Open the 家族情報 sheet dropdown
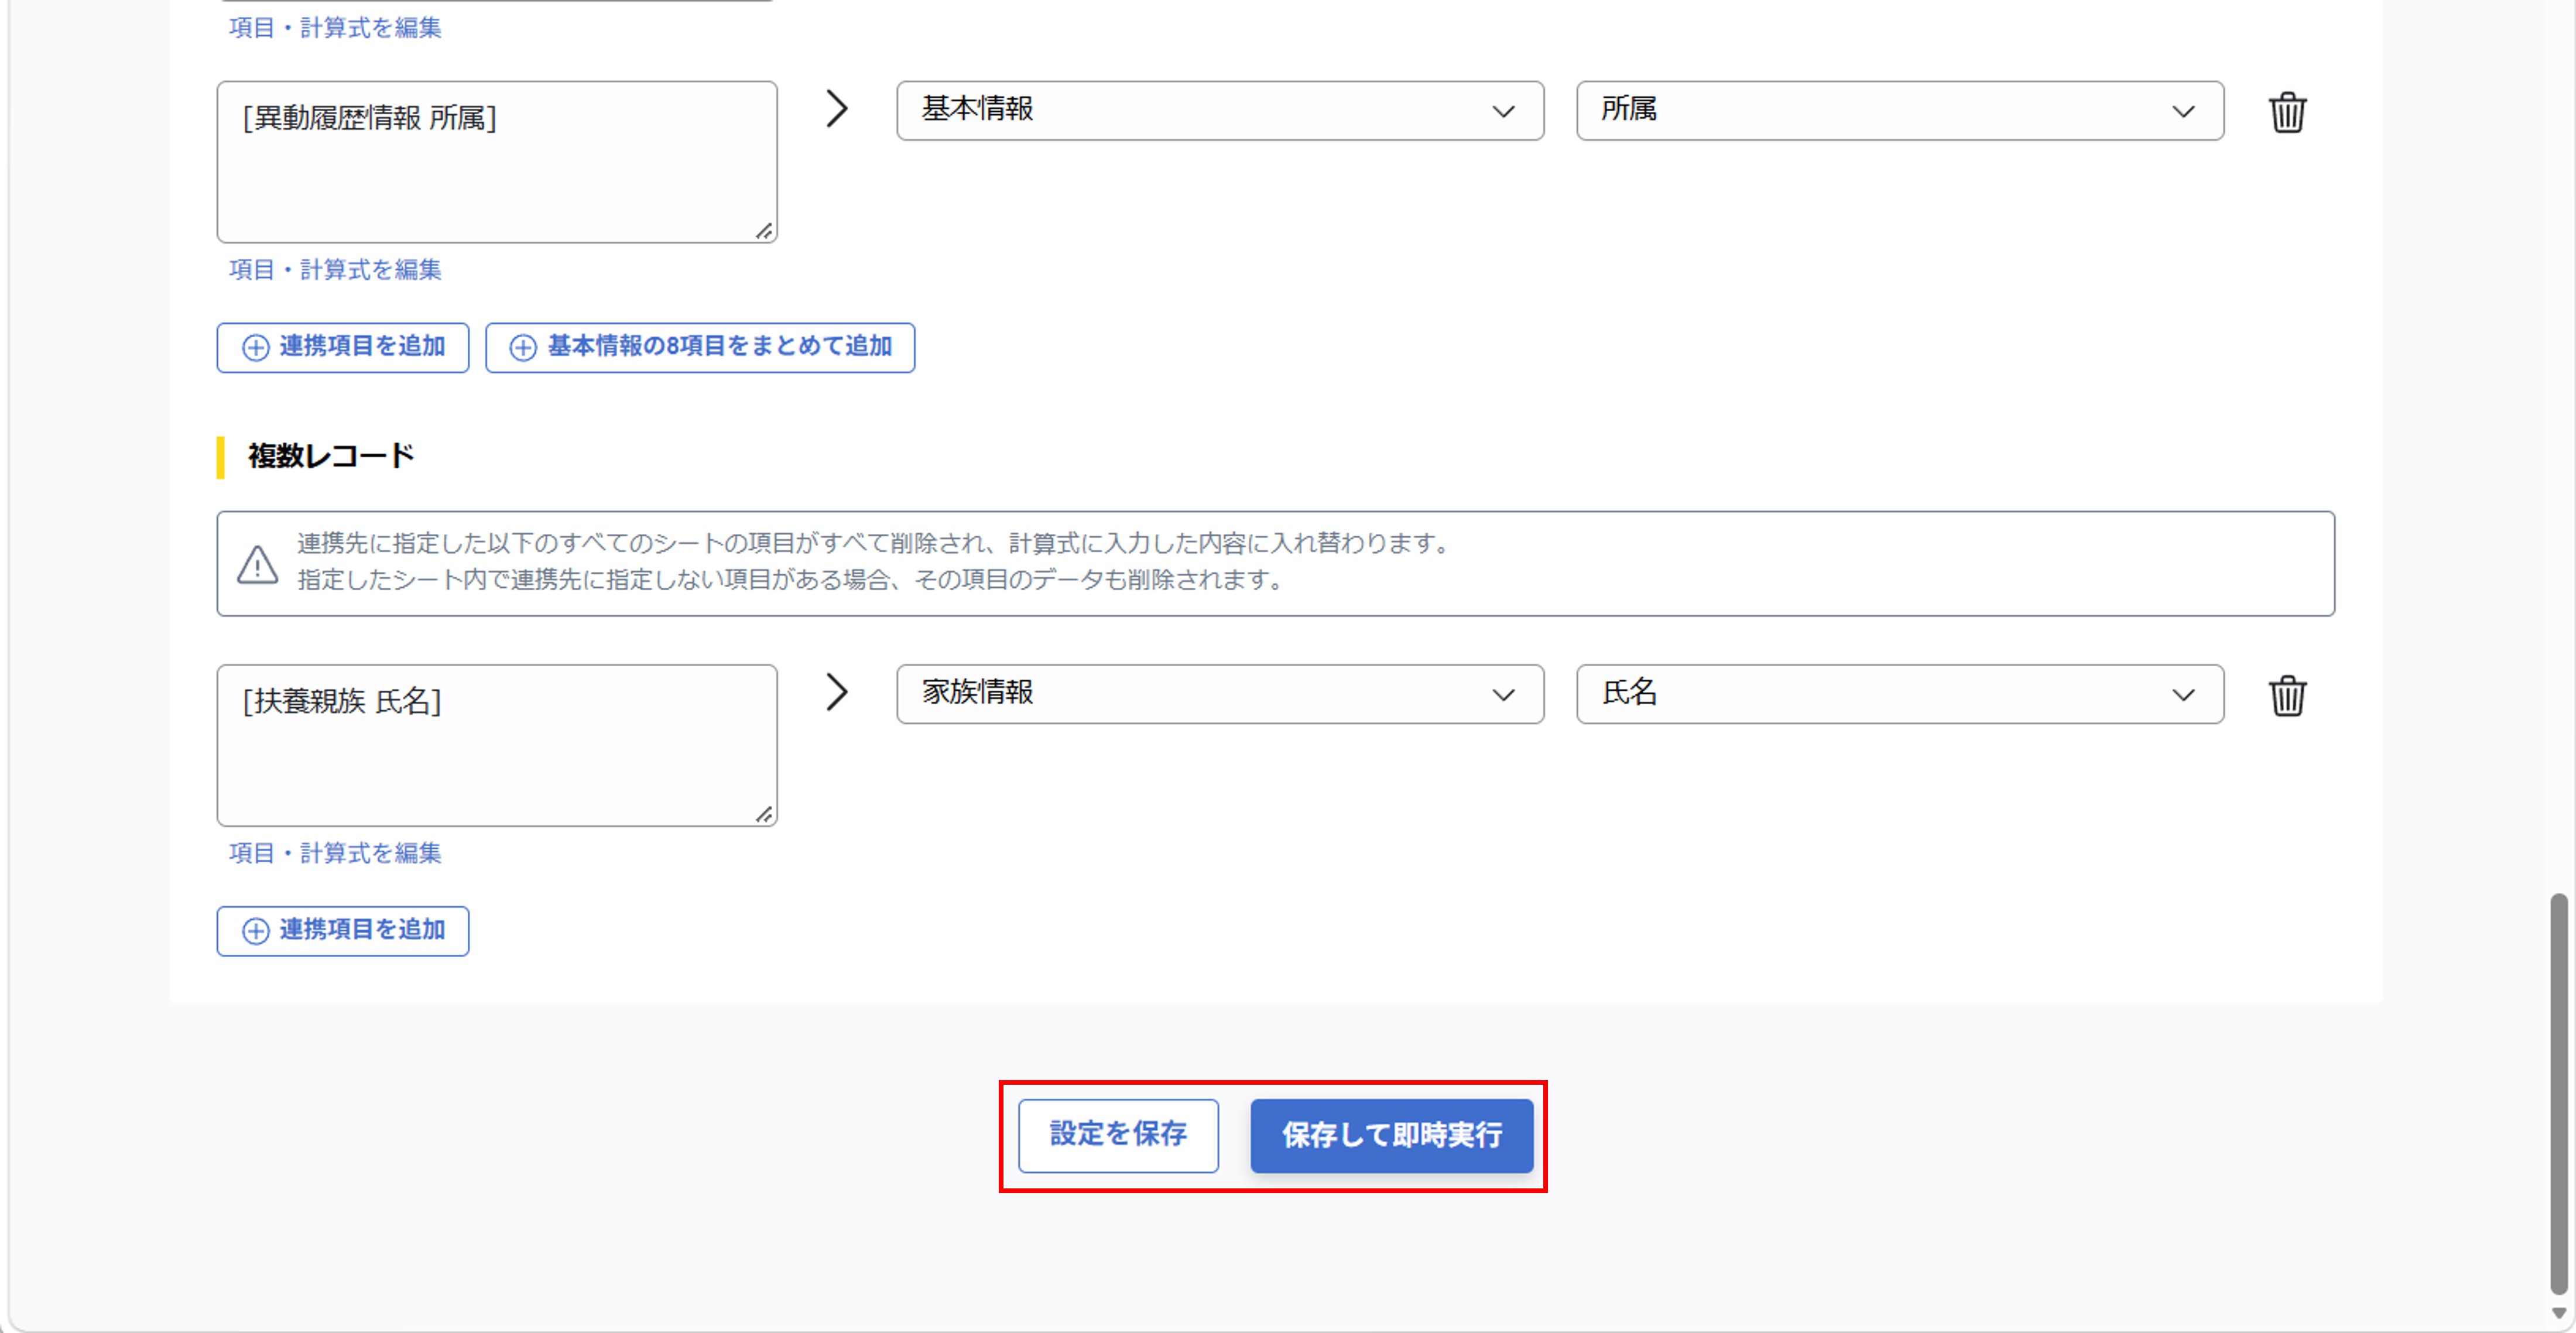2576x1333 pixels. pyautogui.click(x=1220, y=694)
